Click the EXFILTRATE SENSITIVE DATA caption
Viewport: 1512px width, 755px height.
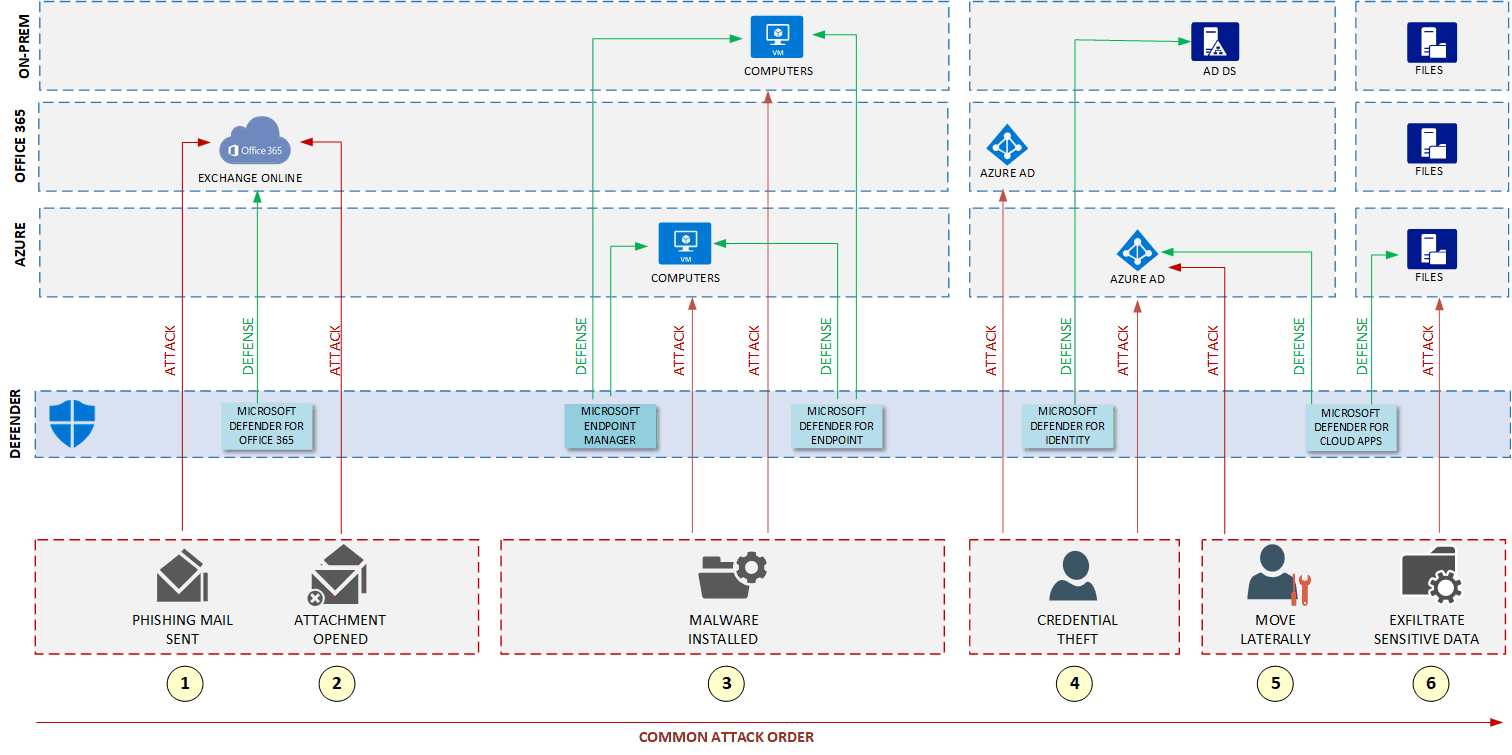1426,629
